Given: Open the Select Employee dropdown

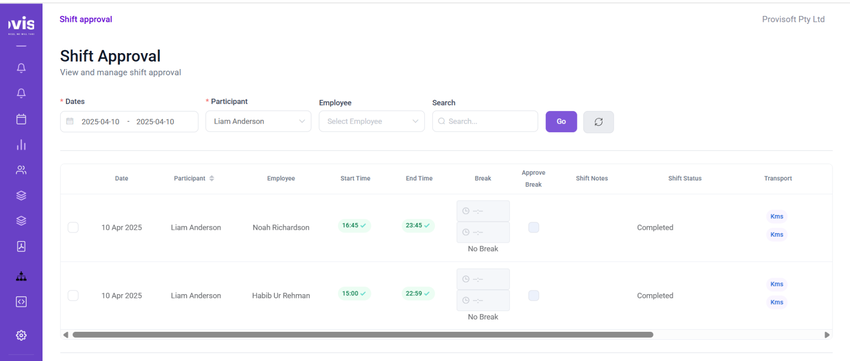Looking at the screenshot, I should (x=372, y=121).
